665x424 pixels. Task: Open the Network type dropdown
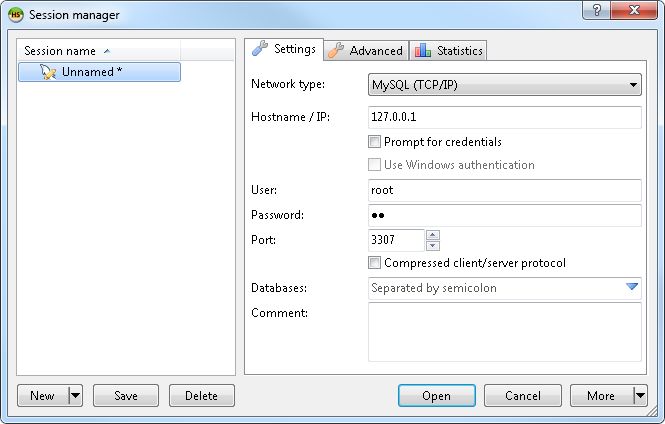point(505,84)
